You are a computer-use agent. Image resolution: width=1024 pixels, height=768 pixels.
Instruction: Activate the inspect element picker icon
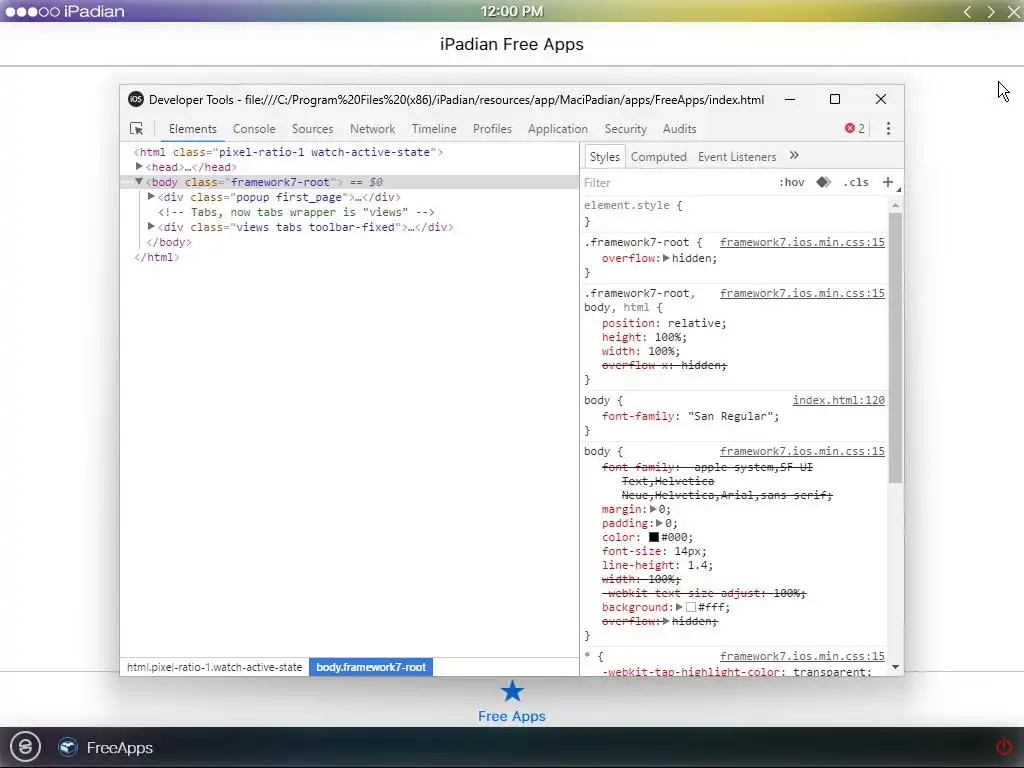[x=136, y=129]
